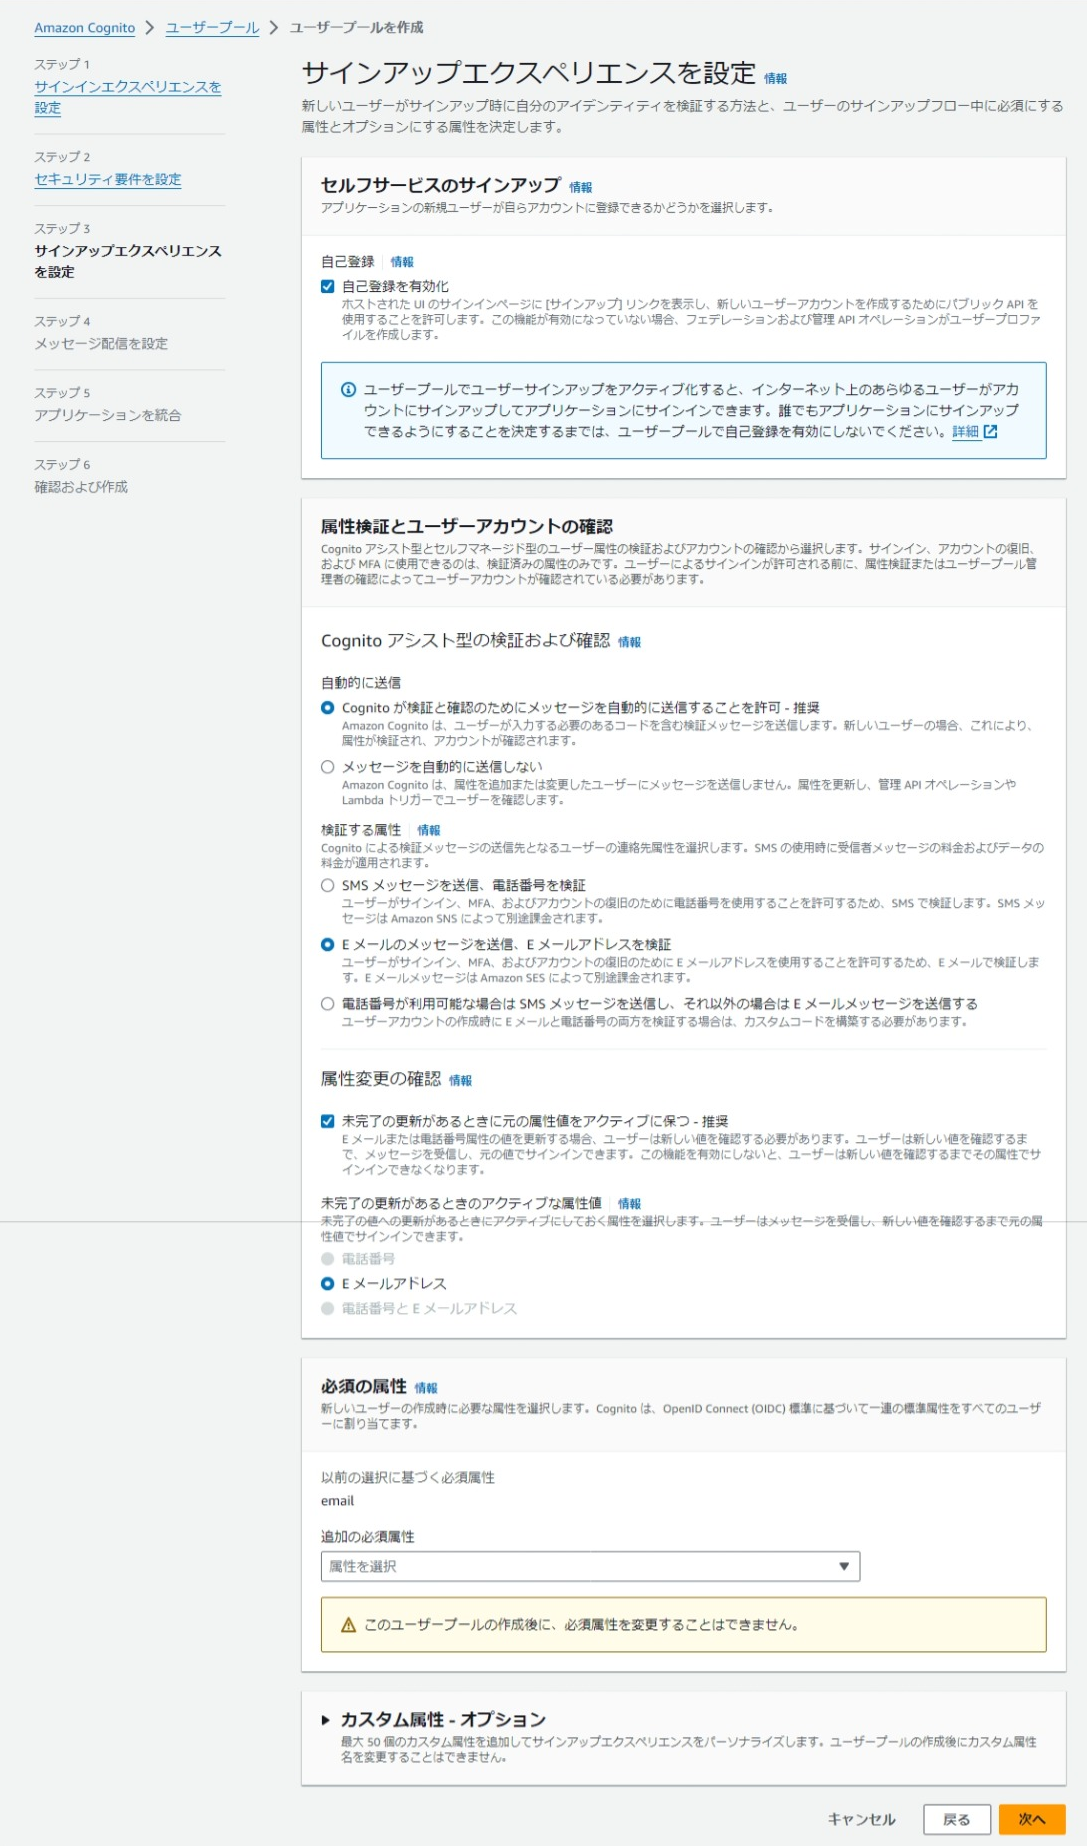
Task: Click 情報 link beside 属性変更の確認
Action: coord(460,1080)
